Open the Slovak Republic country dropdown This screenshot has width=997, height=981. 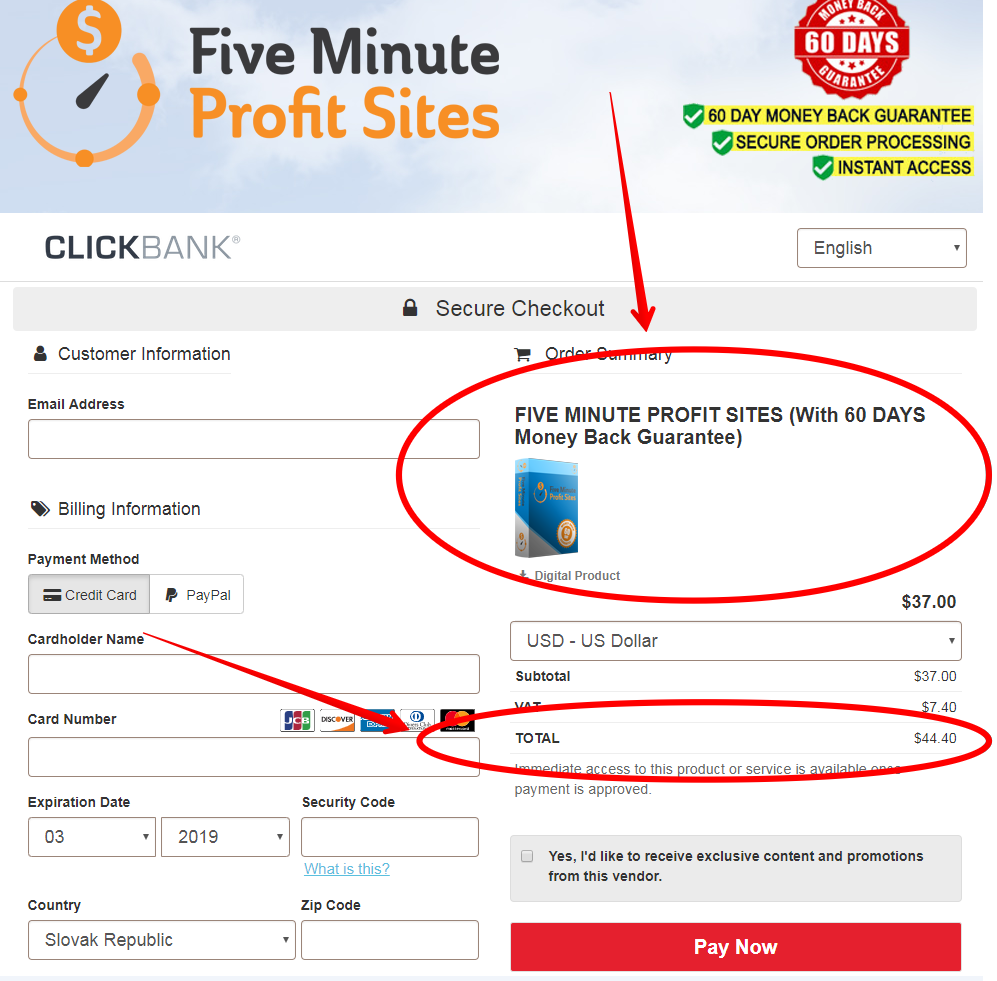[x=162, y=940]
